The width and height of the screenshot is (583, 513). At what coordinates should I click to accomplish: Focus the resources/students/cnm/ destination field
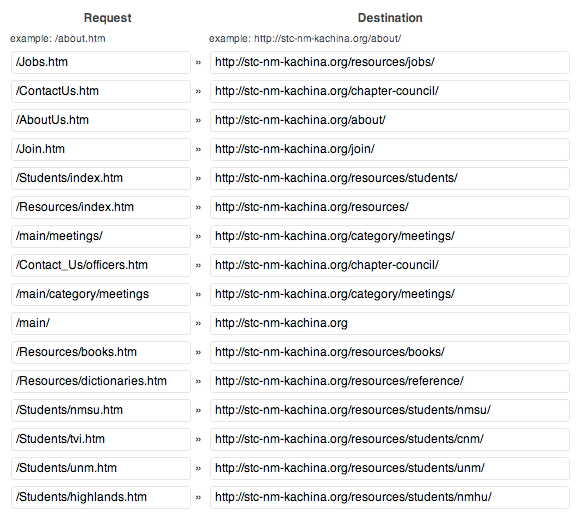[390, 439]
